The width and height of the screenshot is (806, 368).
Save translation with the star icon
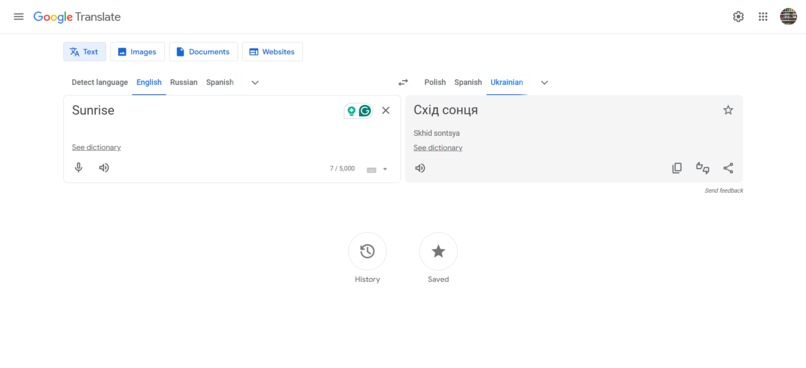(728, 110)
